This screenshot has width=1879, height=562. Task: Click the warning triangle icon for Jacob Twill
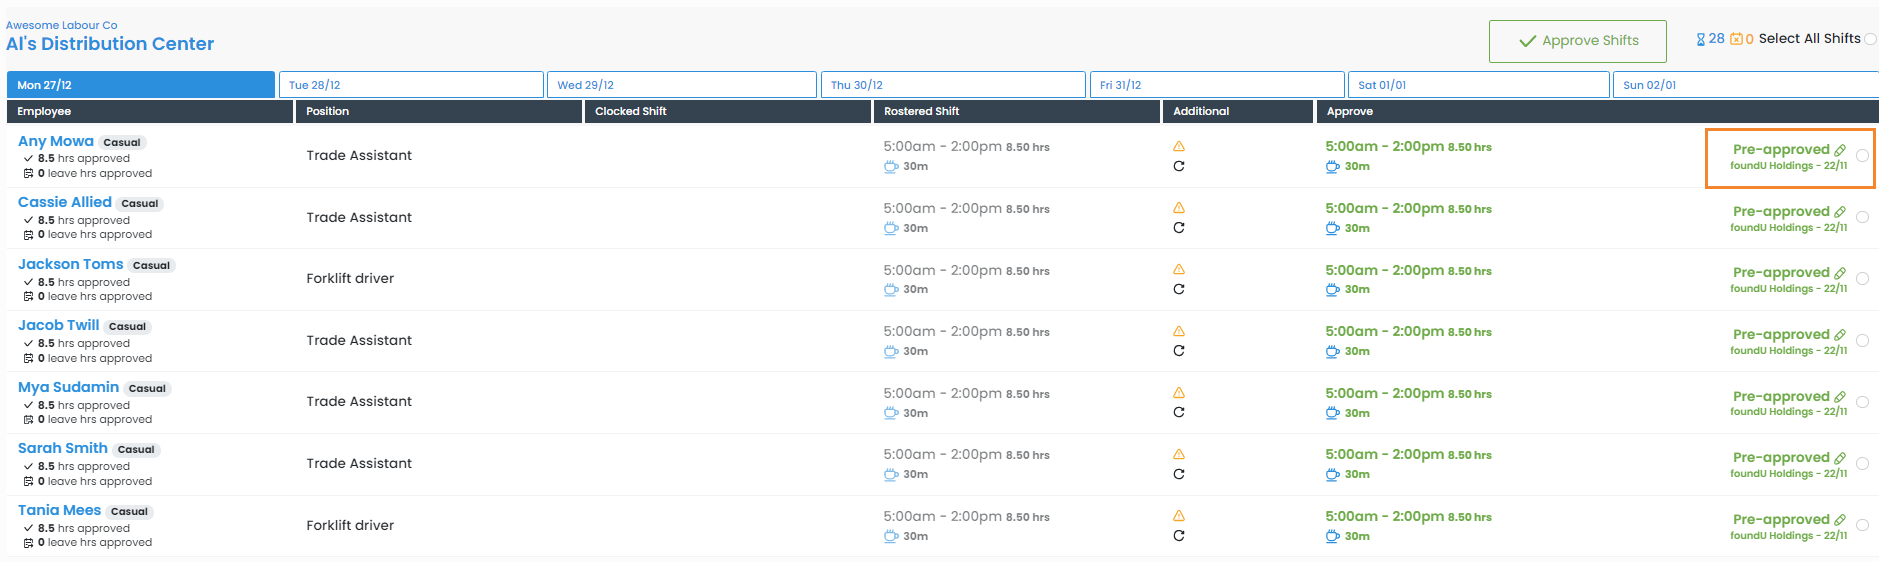tap(1179, 331)
